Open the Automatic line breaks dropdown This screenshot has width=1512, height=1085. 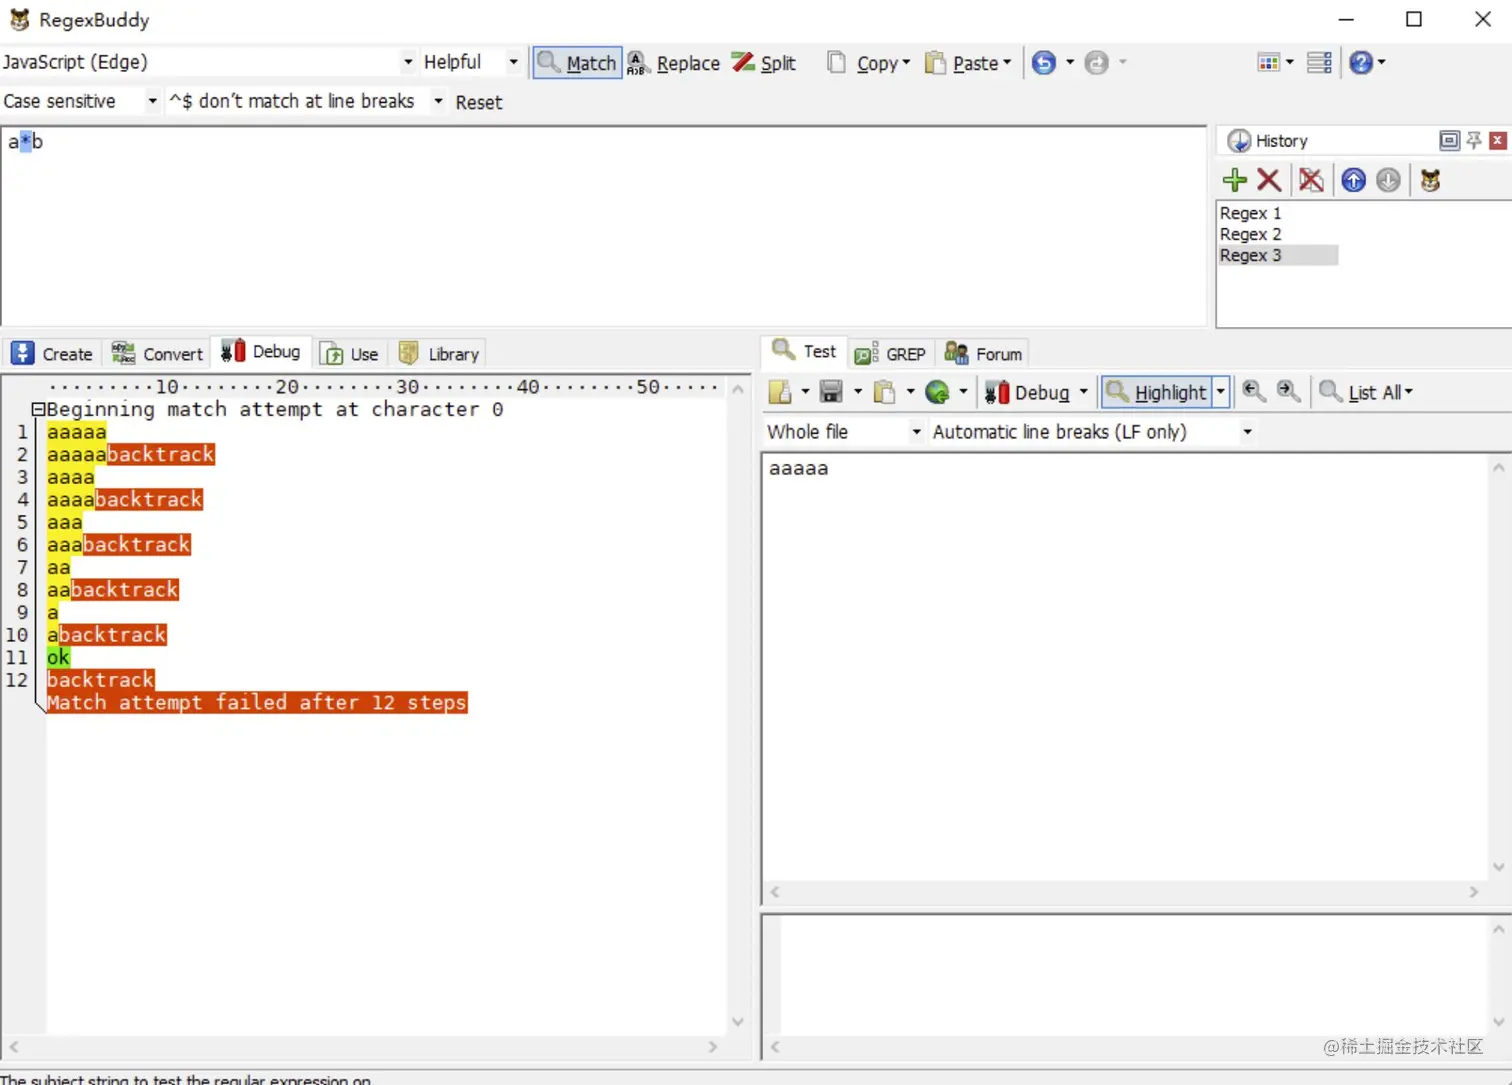pyautogui.click(x=1247, y=432)
